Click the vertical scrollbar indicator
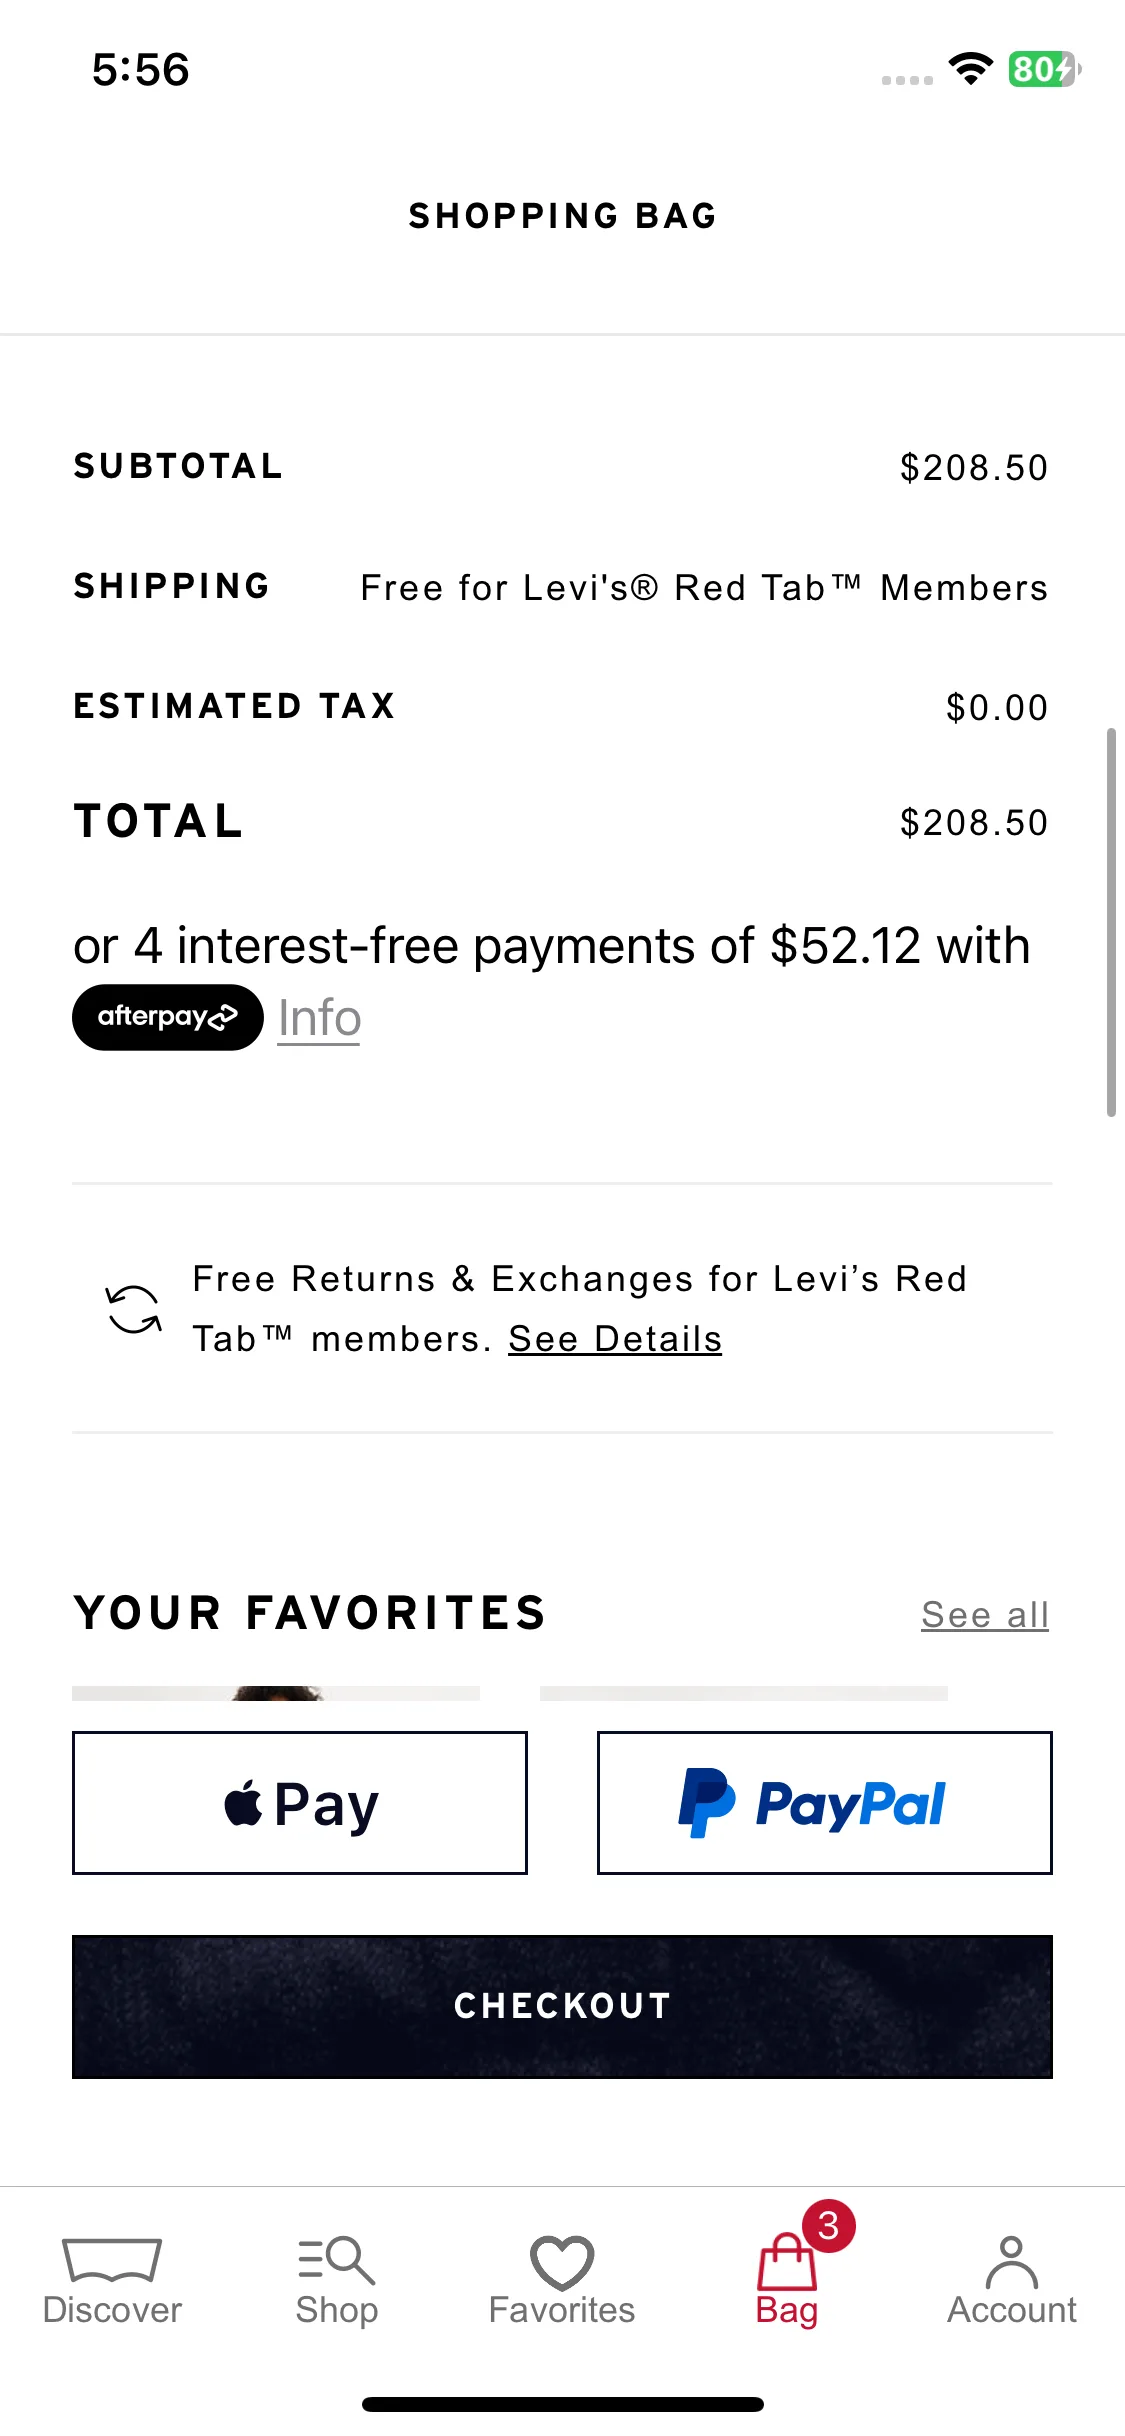The image size is (1125, 2436). click(x=1110, y=922)
